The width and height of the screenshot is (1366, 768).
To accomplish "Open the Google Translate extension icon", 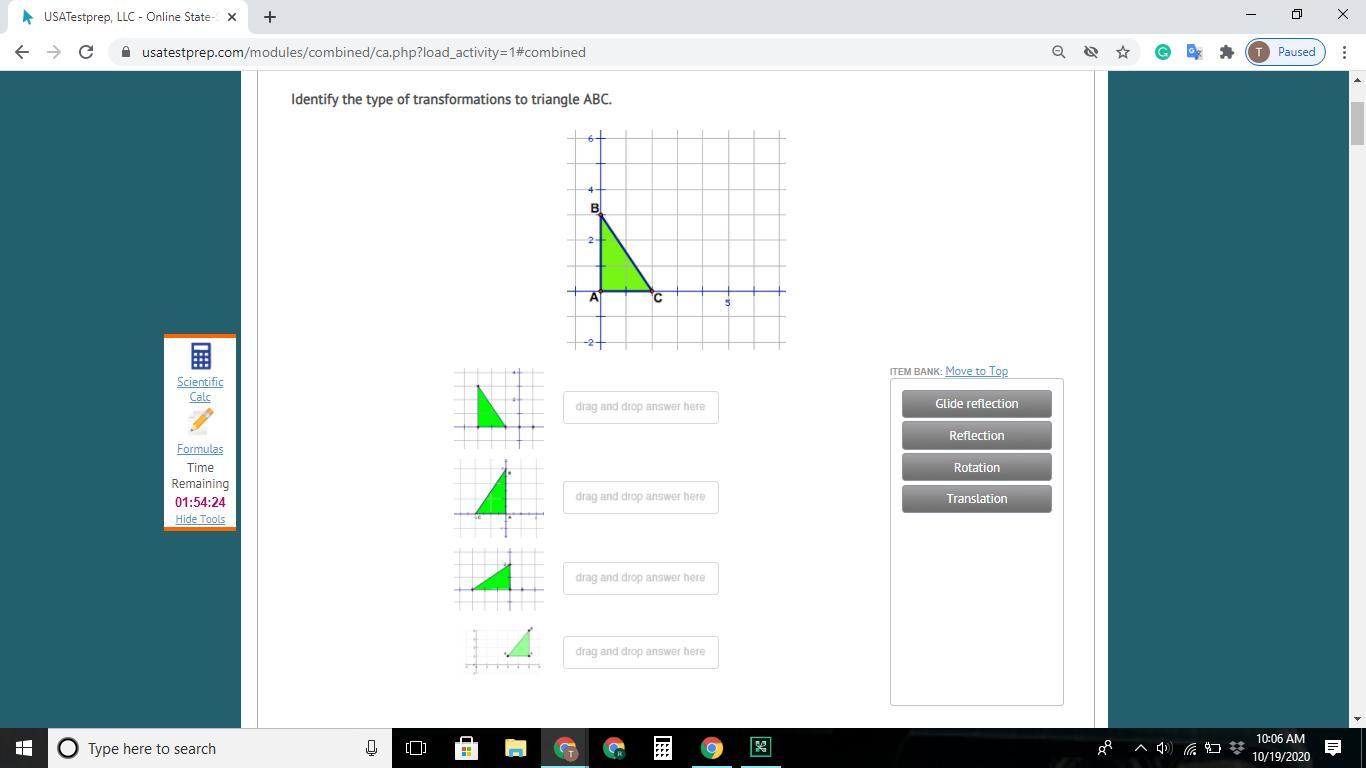I will tap(1194, 52).
